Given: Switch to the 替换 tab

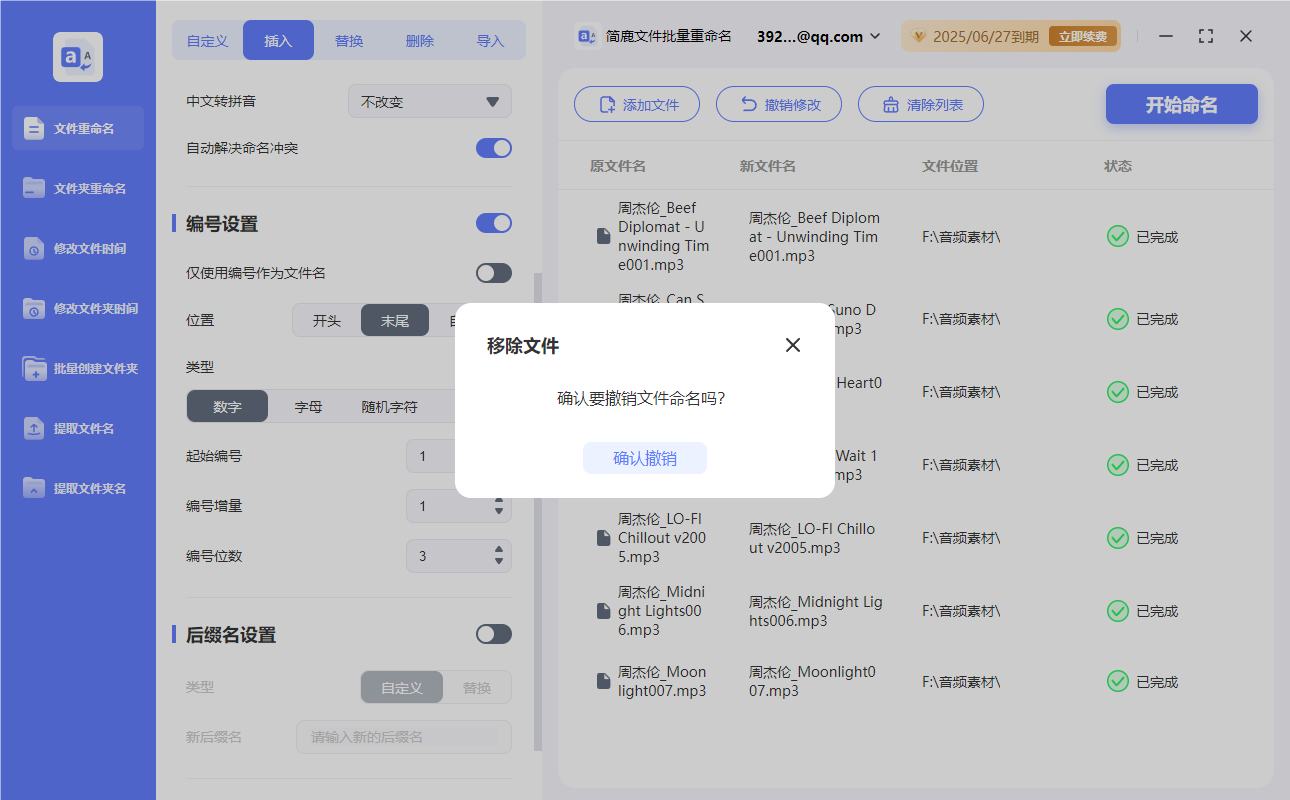Looking at the screenshot, I should click(x=349, y=40).
